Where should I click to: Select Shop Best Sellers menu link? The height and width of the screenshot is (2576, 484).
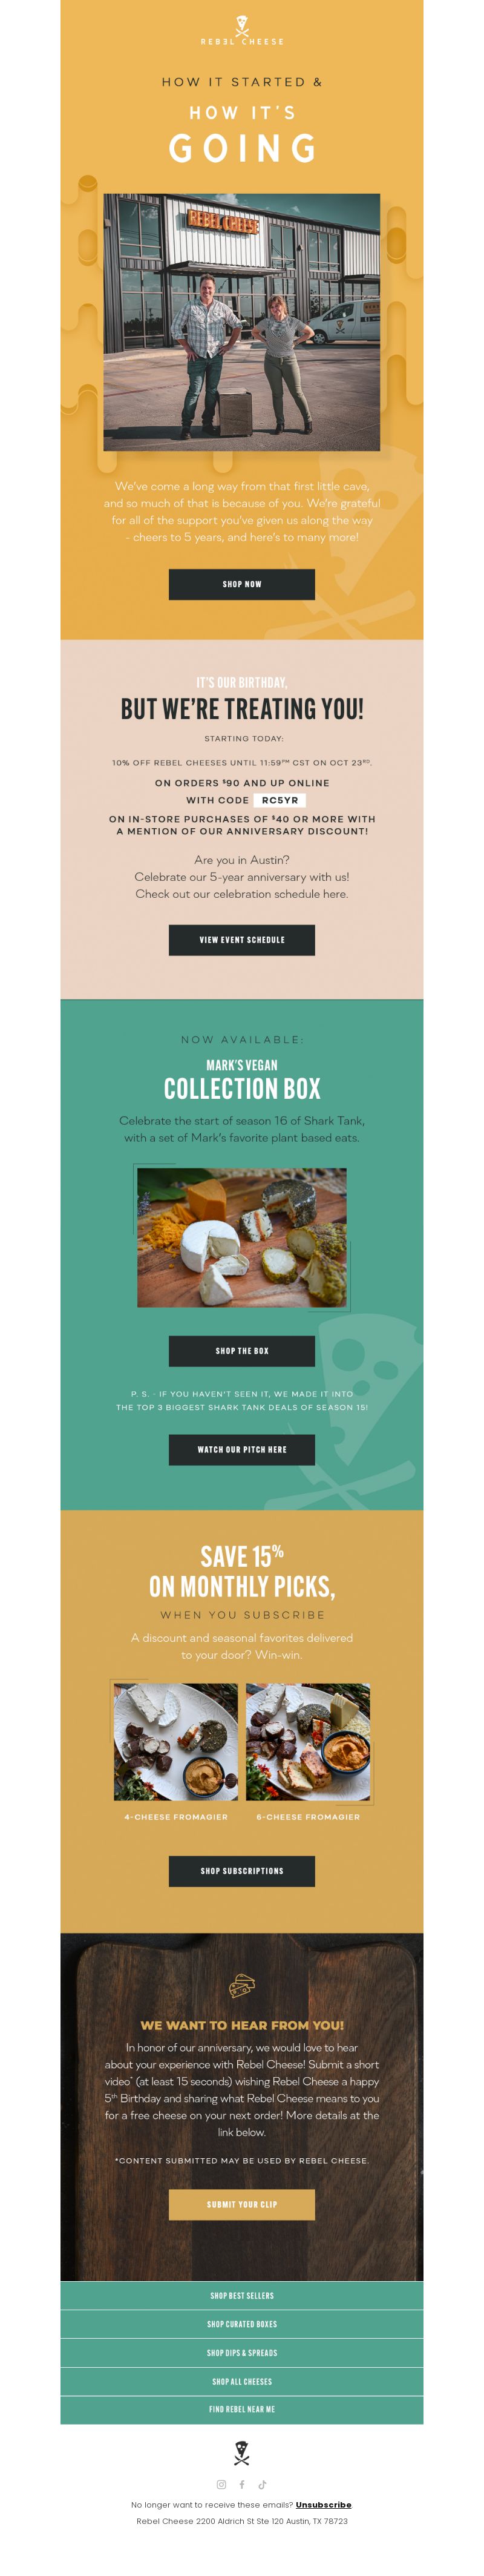(x=242, y=2295)
